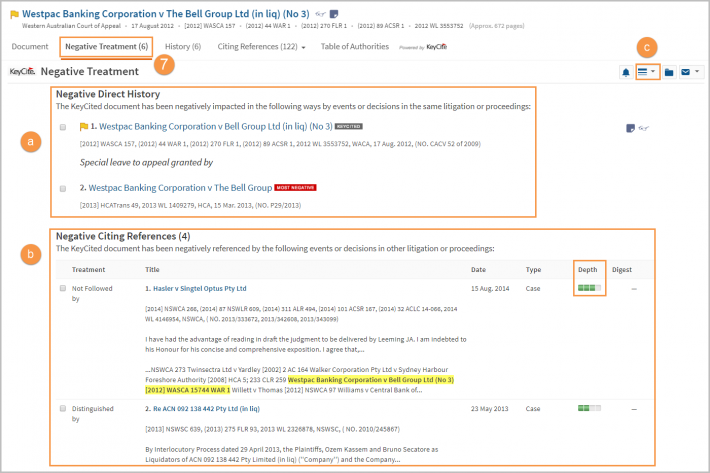Save to folder using the folder icon
Image resolution: width=710 pixels, height=473 pixels.
tap(669, 72)
